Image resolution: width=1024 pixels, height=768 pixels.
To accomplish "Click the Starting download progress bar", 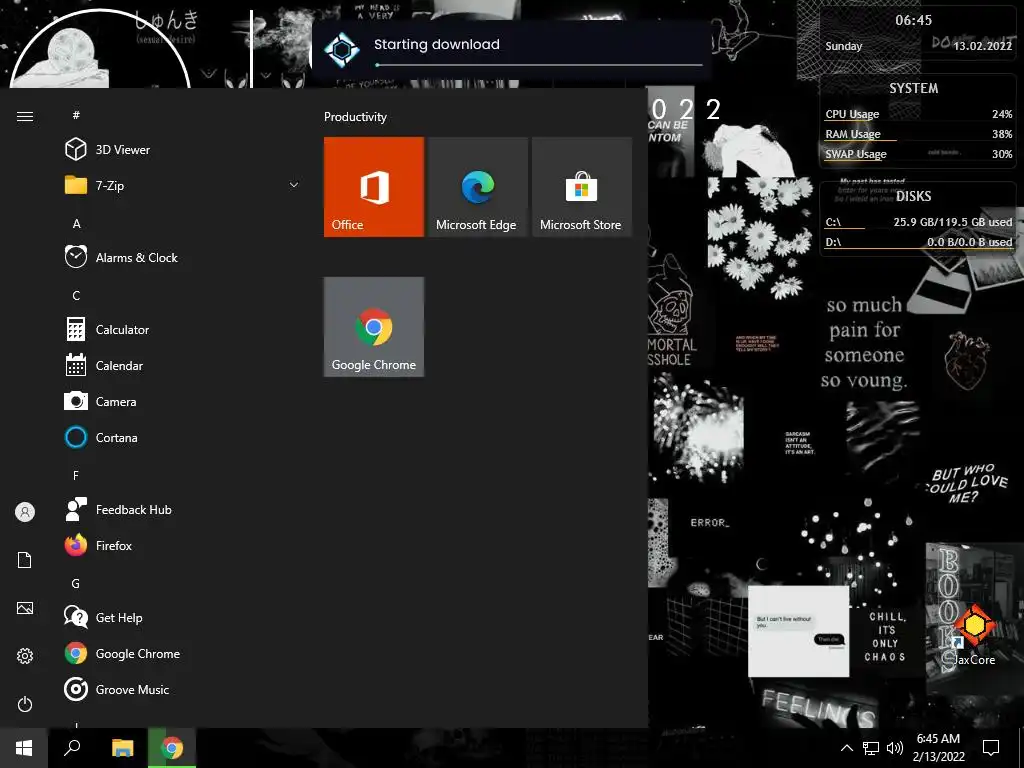I will click(x=539, y=65).
